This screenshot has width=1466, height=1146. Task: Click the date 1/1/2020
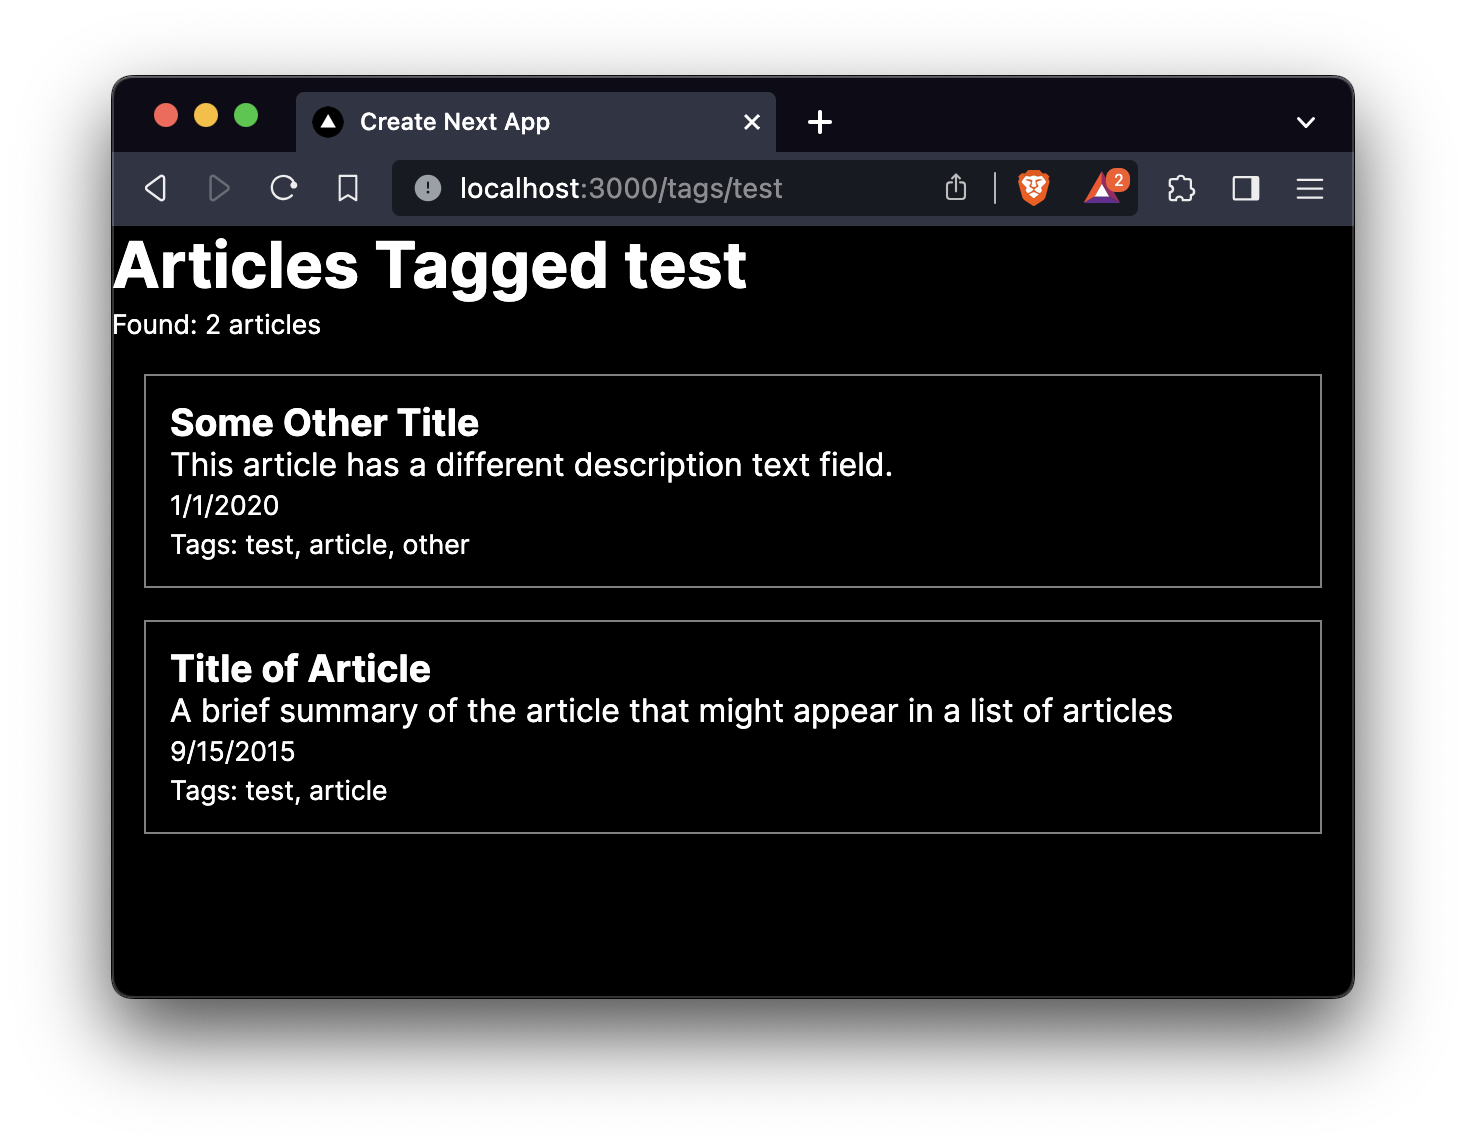(x=224, y=505)
